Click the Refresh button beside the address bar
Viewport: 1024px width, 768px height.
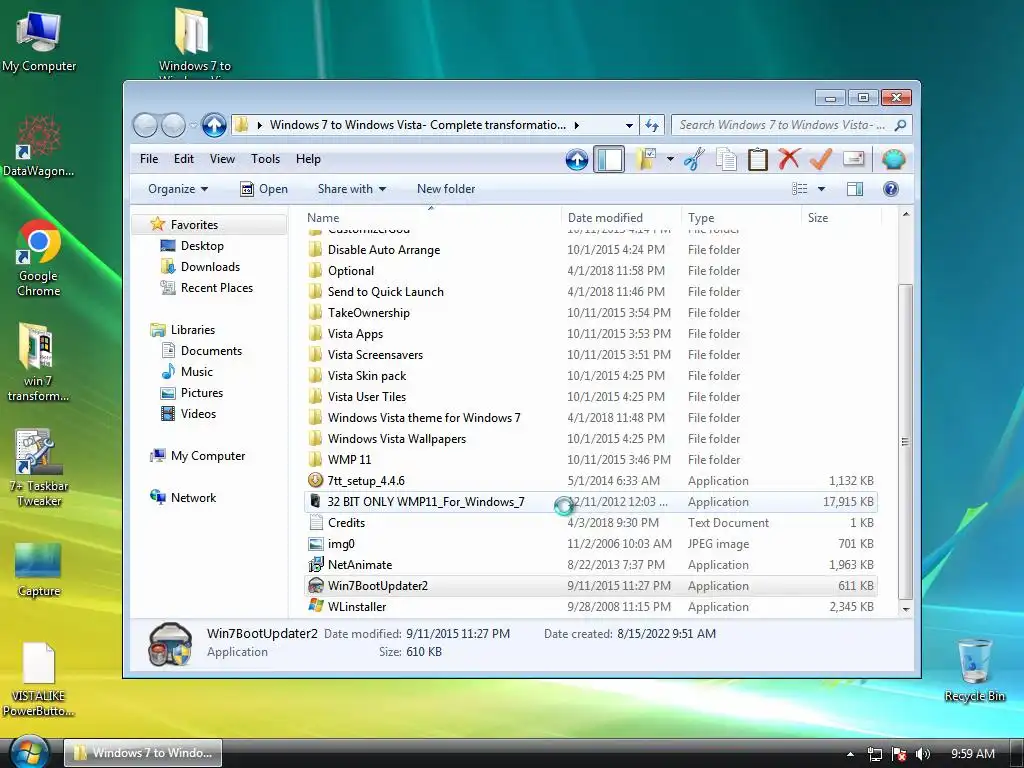[x=652, y=125]
